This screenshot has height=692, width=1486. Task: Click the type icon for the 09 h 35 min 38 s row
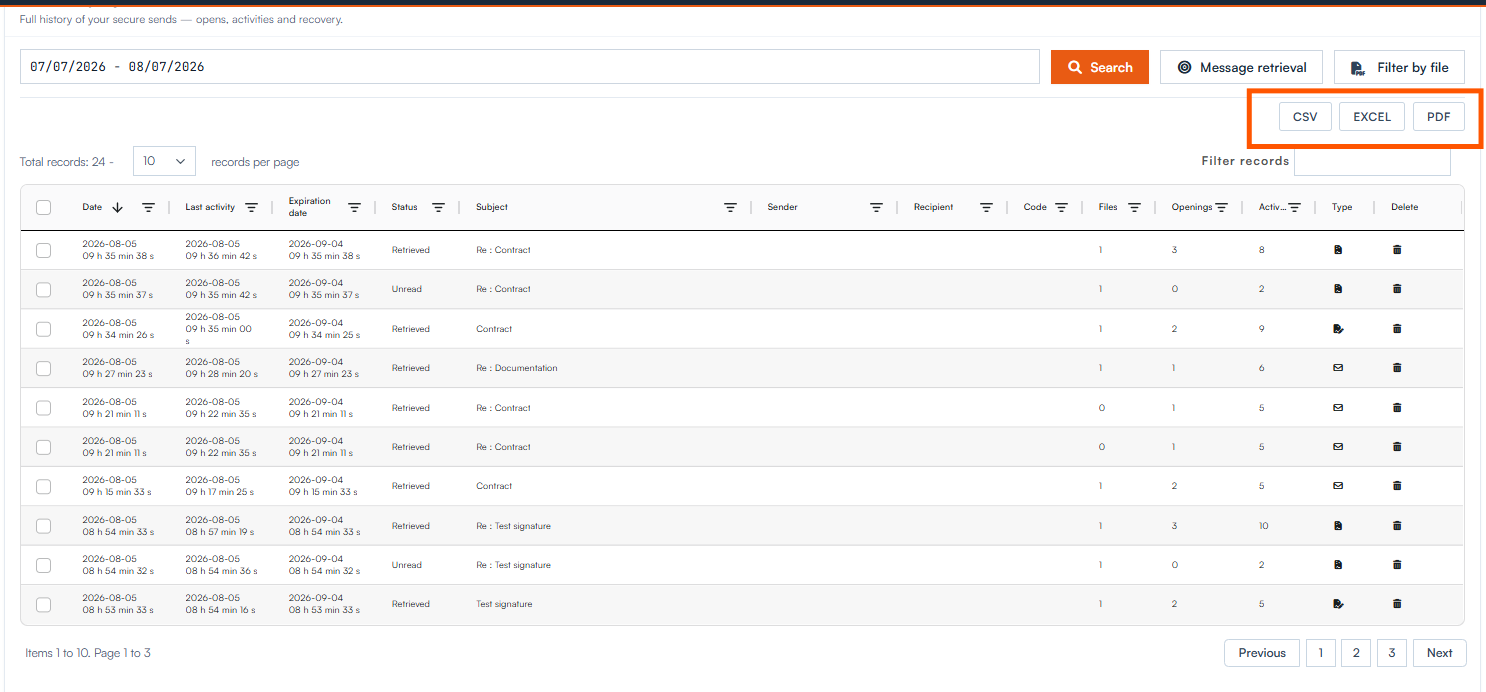[1338, 250]
